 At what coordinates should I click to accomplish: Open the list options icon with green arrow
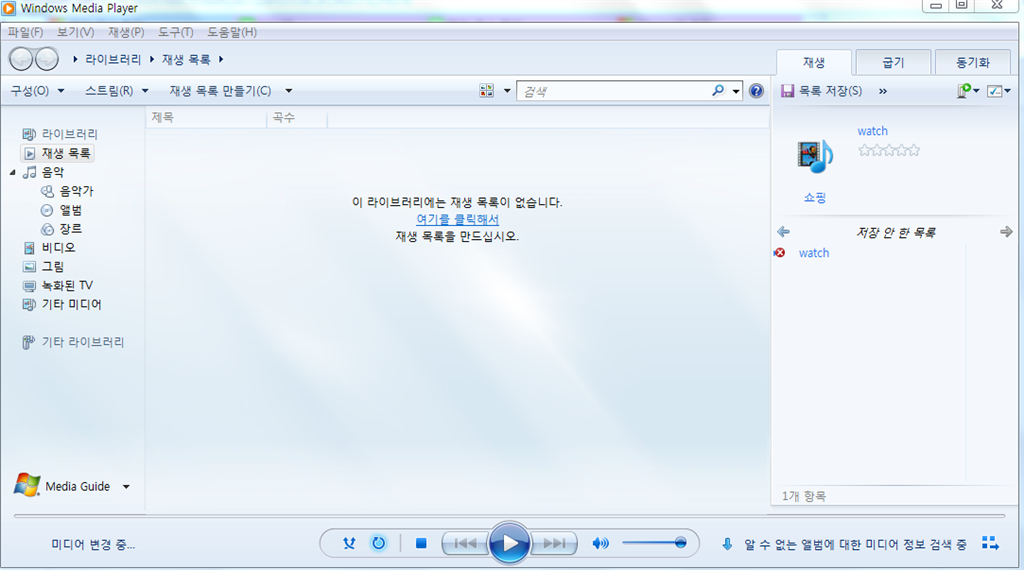click(x=967, y=91)
